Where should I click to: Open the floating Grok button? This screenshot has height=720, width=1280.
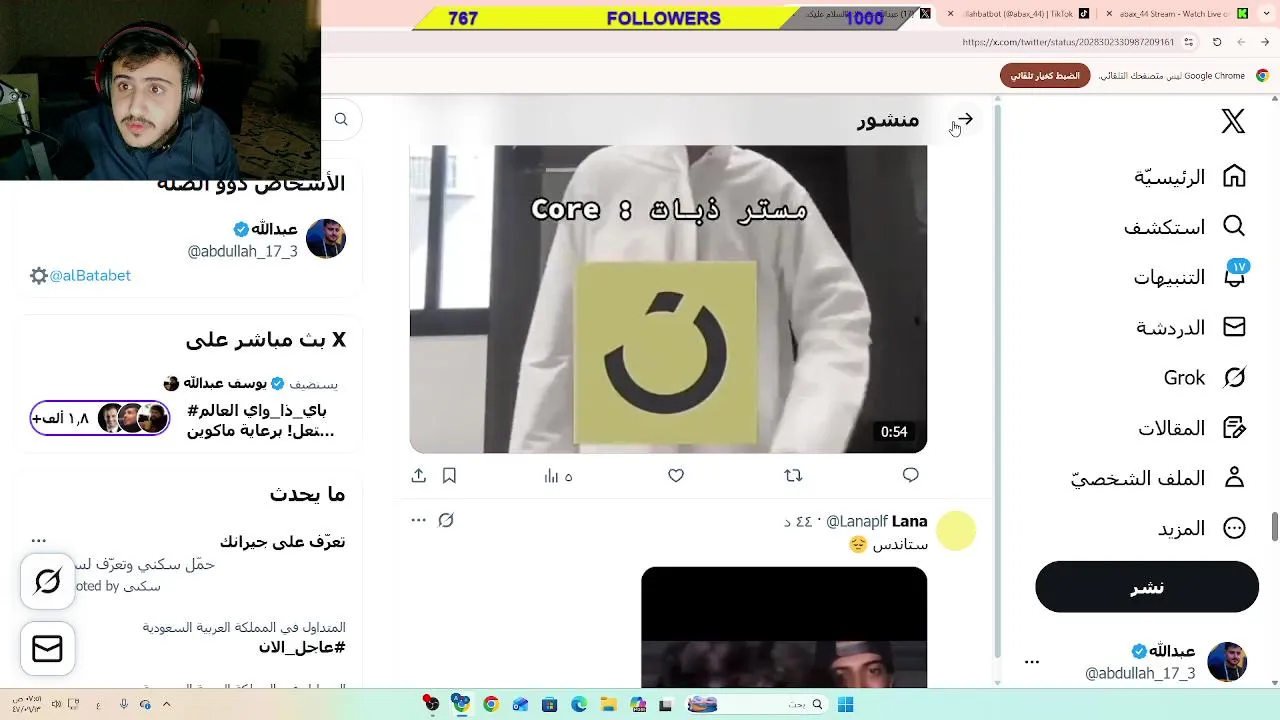47,581
